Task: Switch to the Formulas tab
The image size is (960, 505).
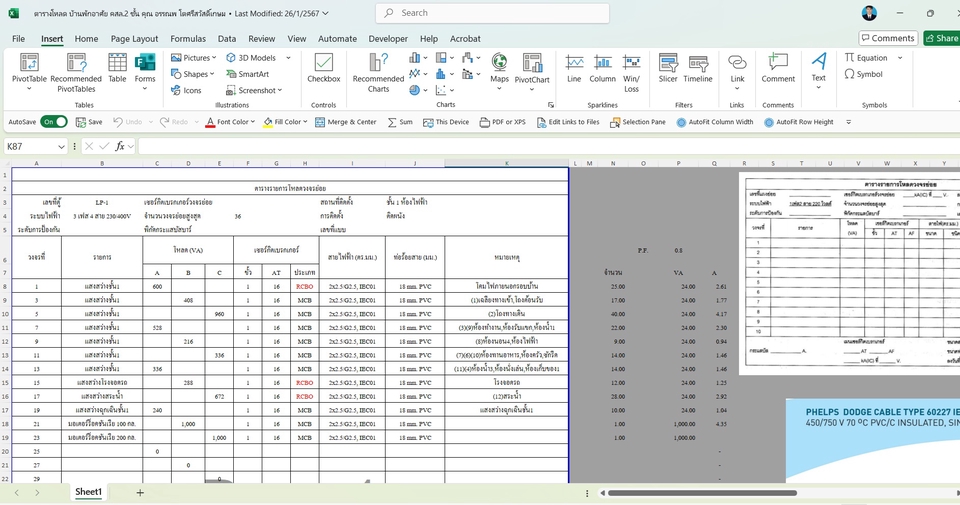Action: point(187,39)
